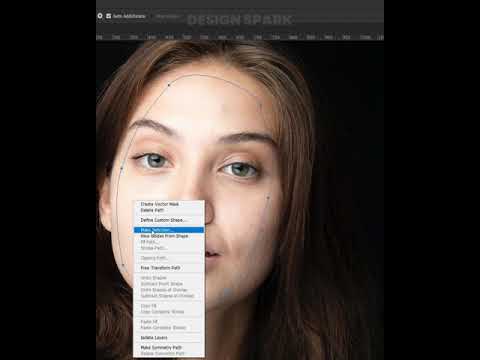Open the pen options gear icon
The width and height of the screenshot is (480, 360).
coord(100,16)
